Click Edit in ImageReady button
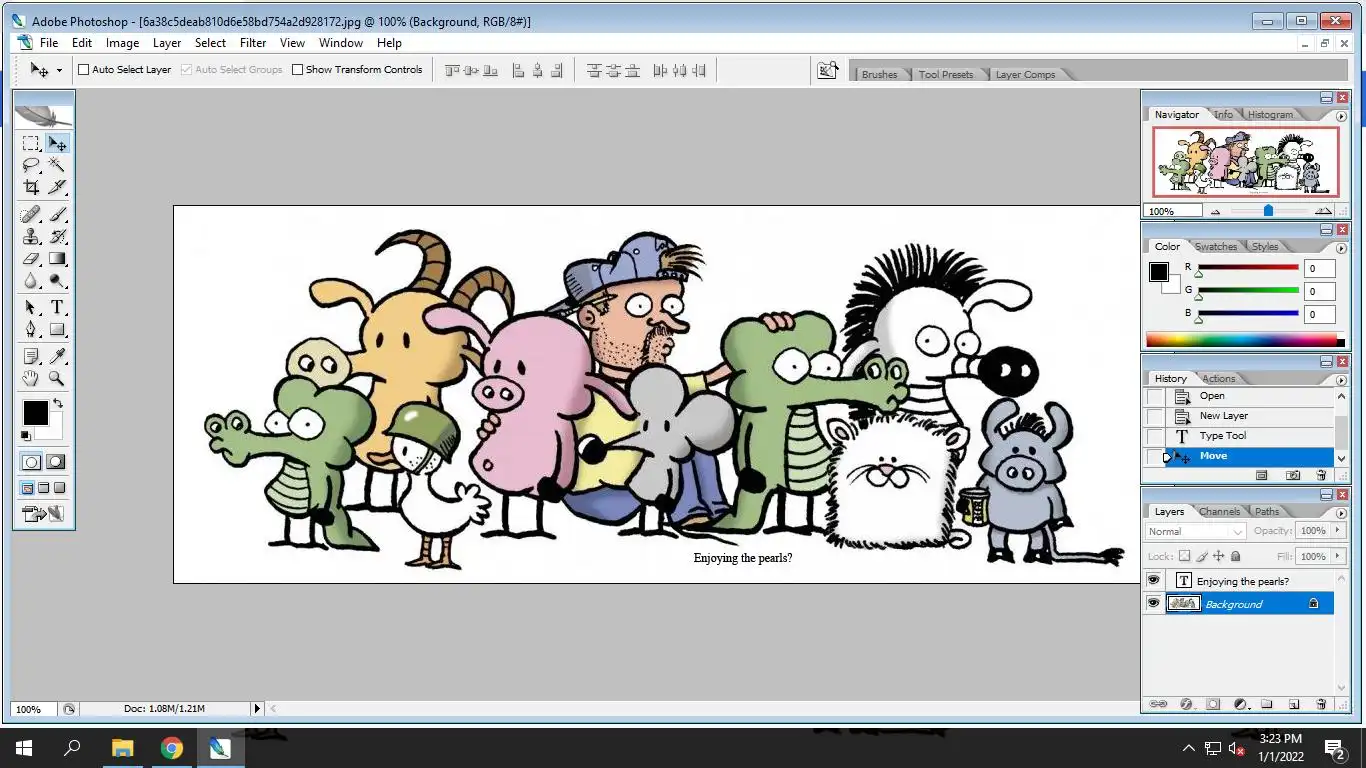1366x768 pixels. pos(43,514)
